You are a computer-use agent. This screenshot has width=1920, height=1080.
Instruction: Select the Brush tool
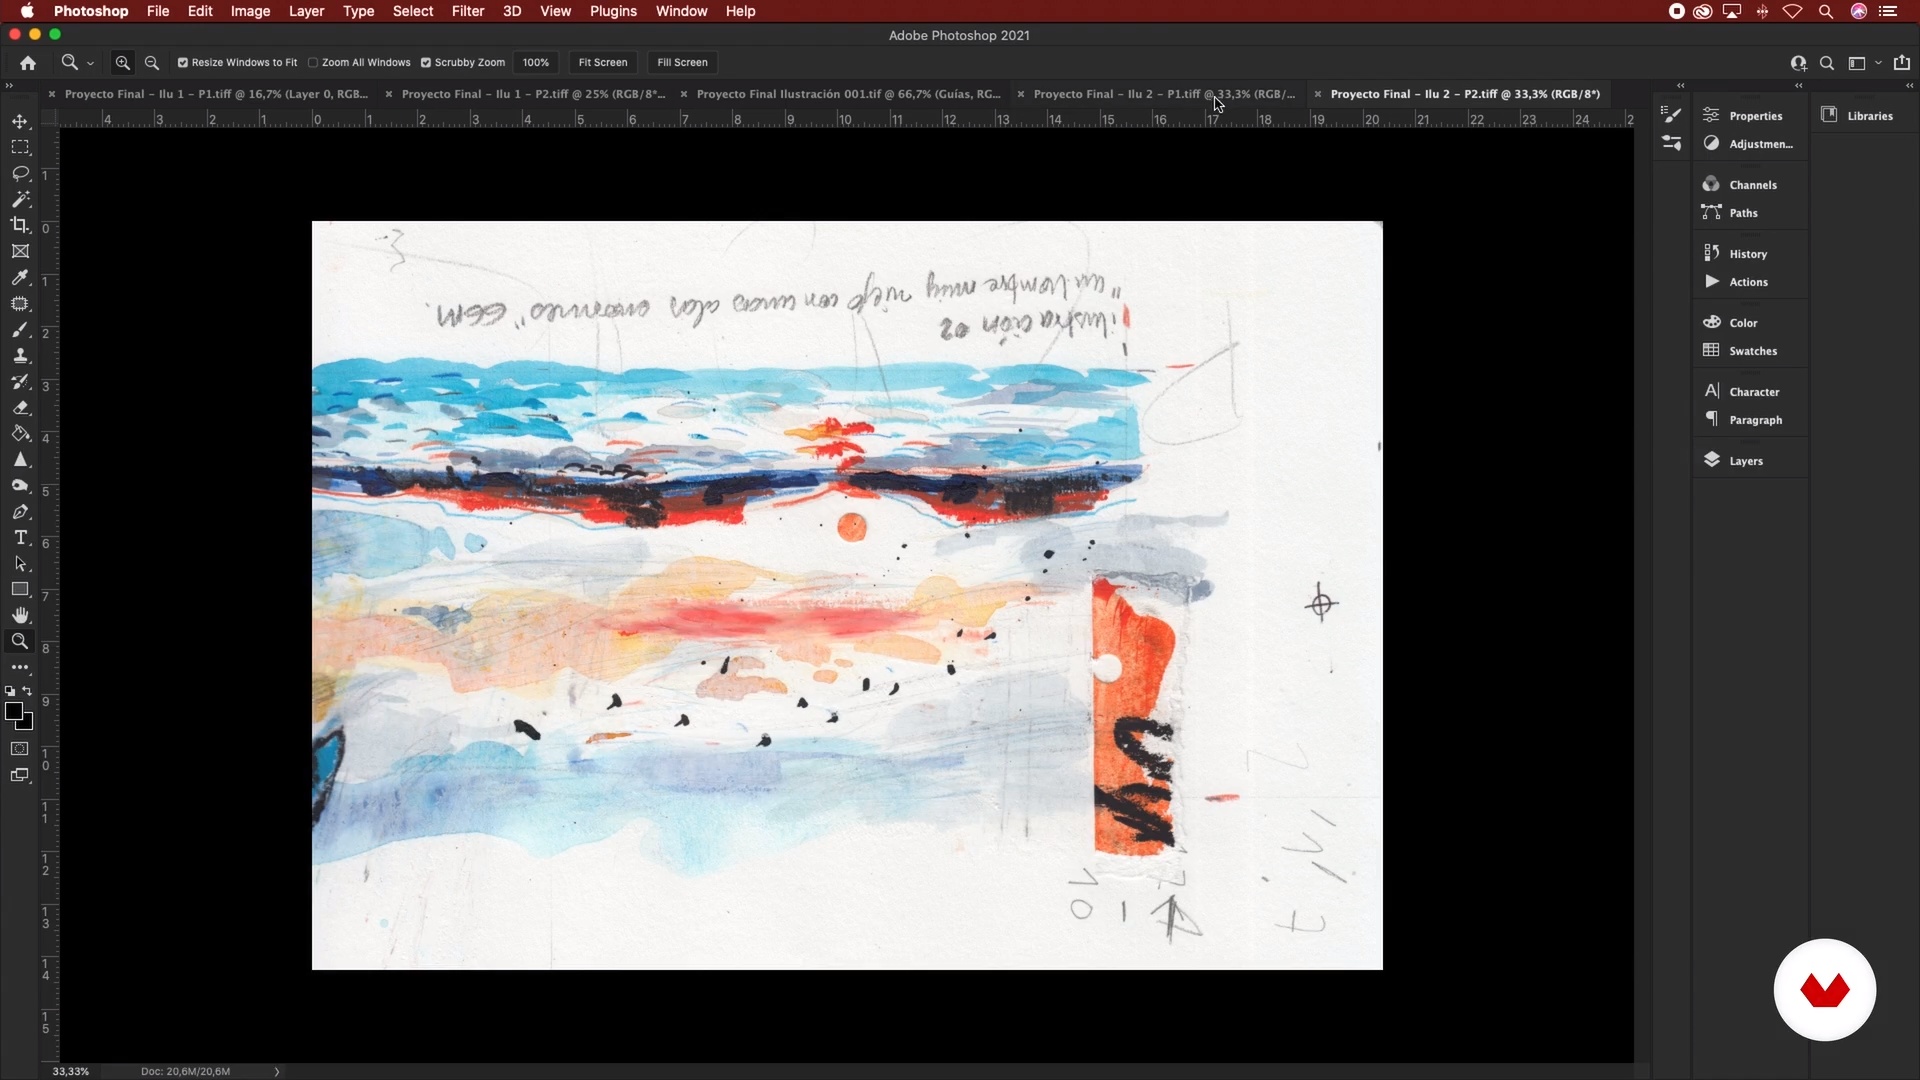click(x=20, y=330)
